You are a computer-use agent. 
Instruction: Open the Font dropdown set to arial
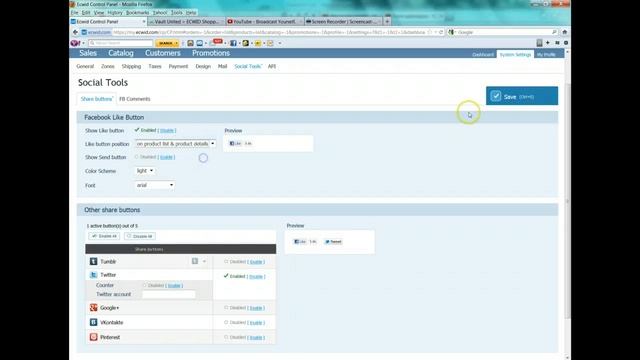(x=155, y=185)
